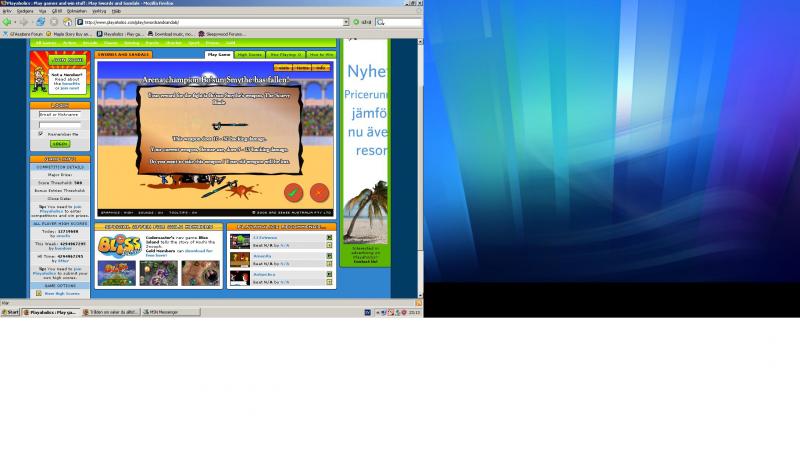Switch to the High Scores tab

coord(249,55)
